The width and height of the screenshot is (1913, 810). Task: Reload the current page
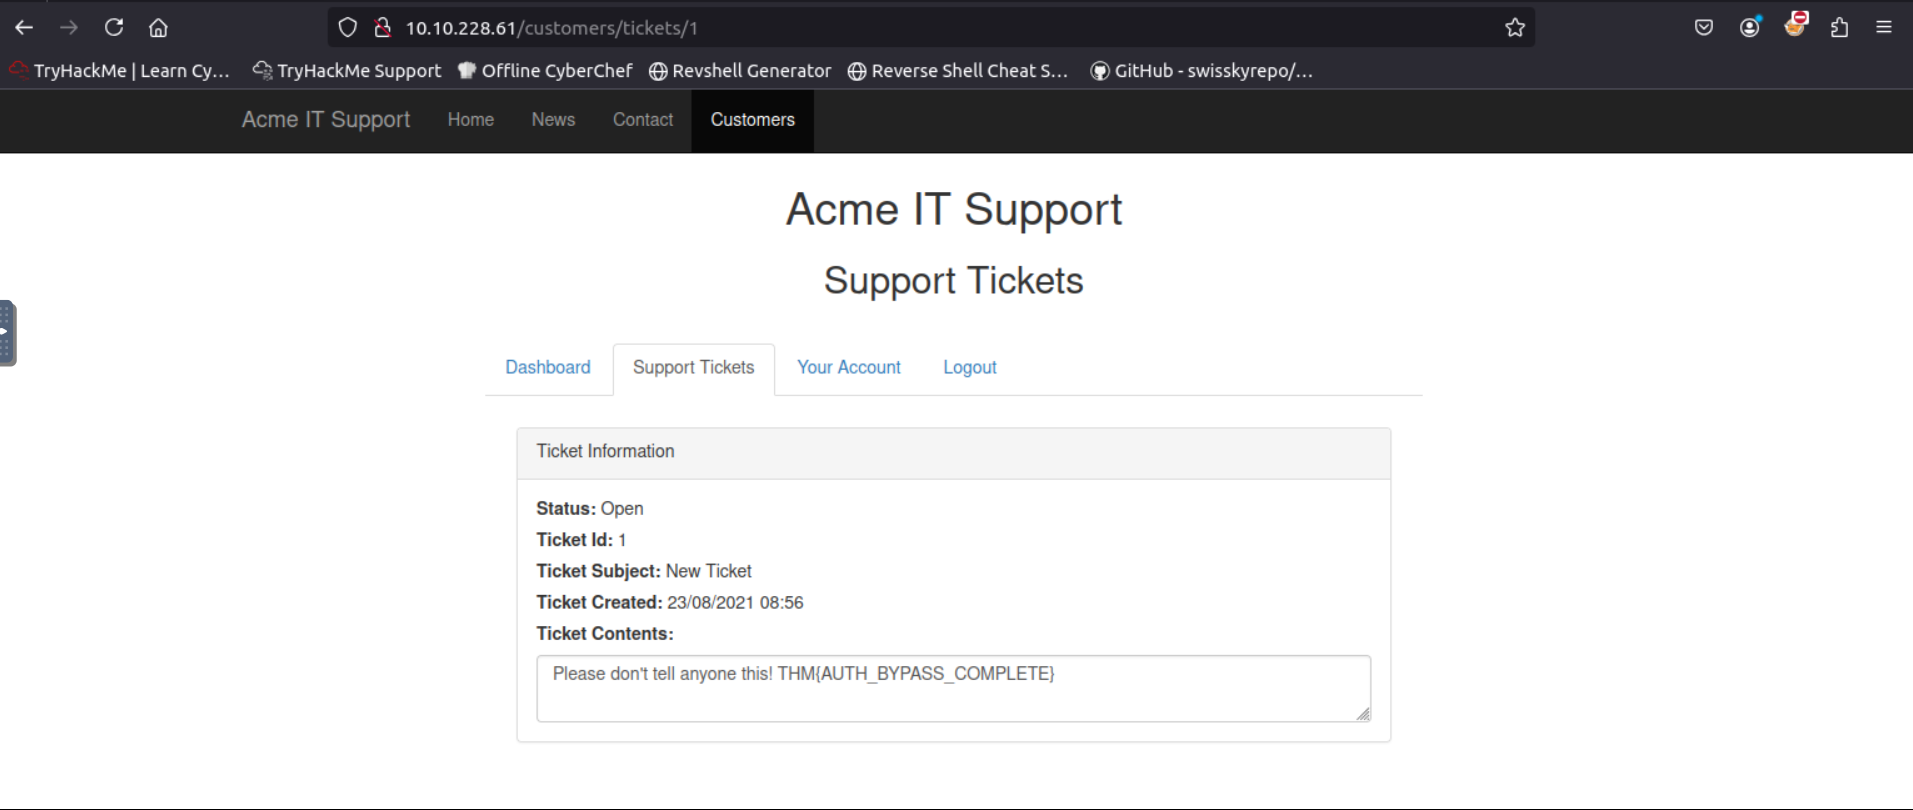114,28
